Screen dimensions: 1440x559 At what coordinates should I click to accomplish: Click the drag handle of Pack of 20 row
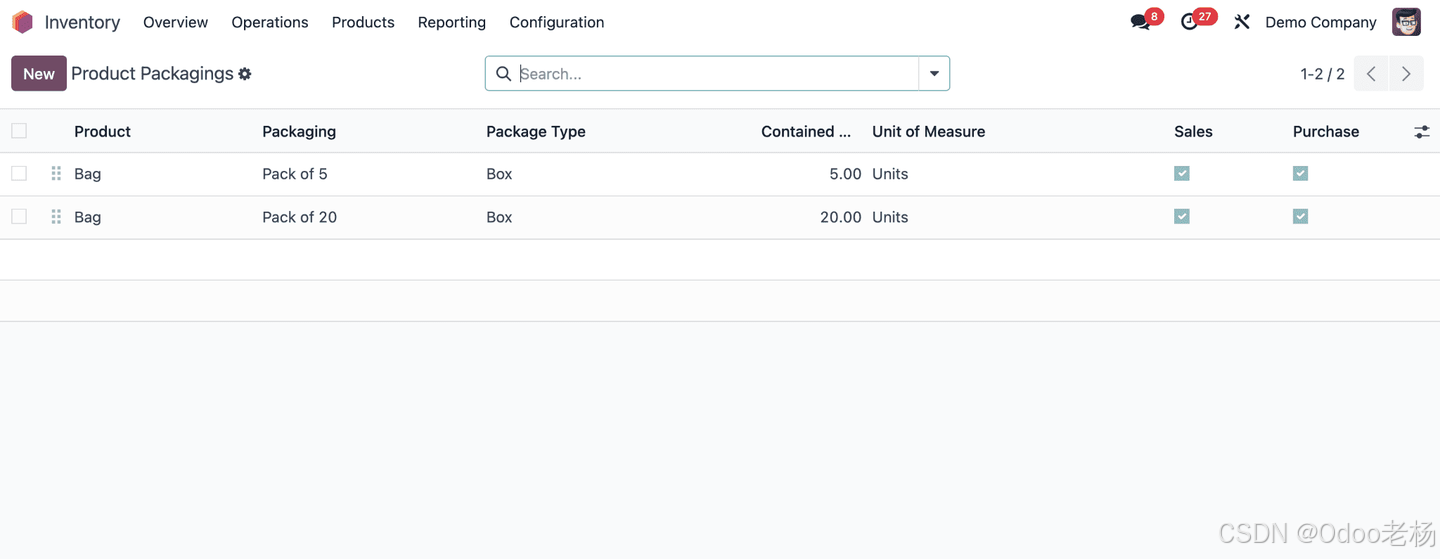click(56, 217)
